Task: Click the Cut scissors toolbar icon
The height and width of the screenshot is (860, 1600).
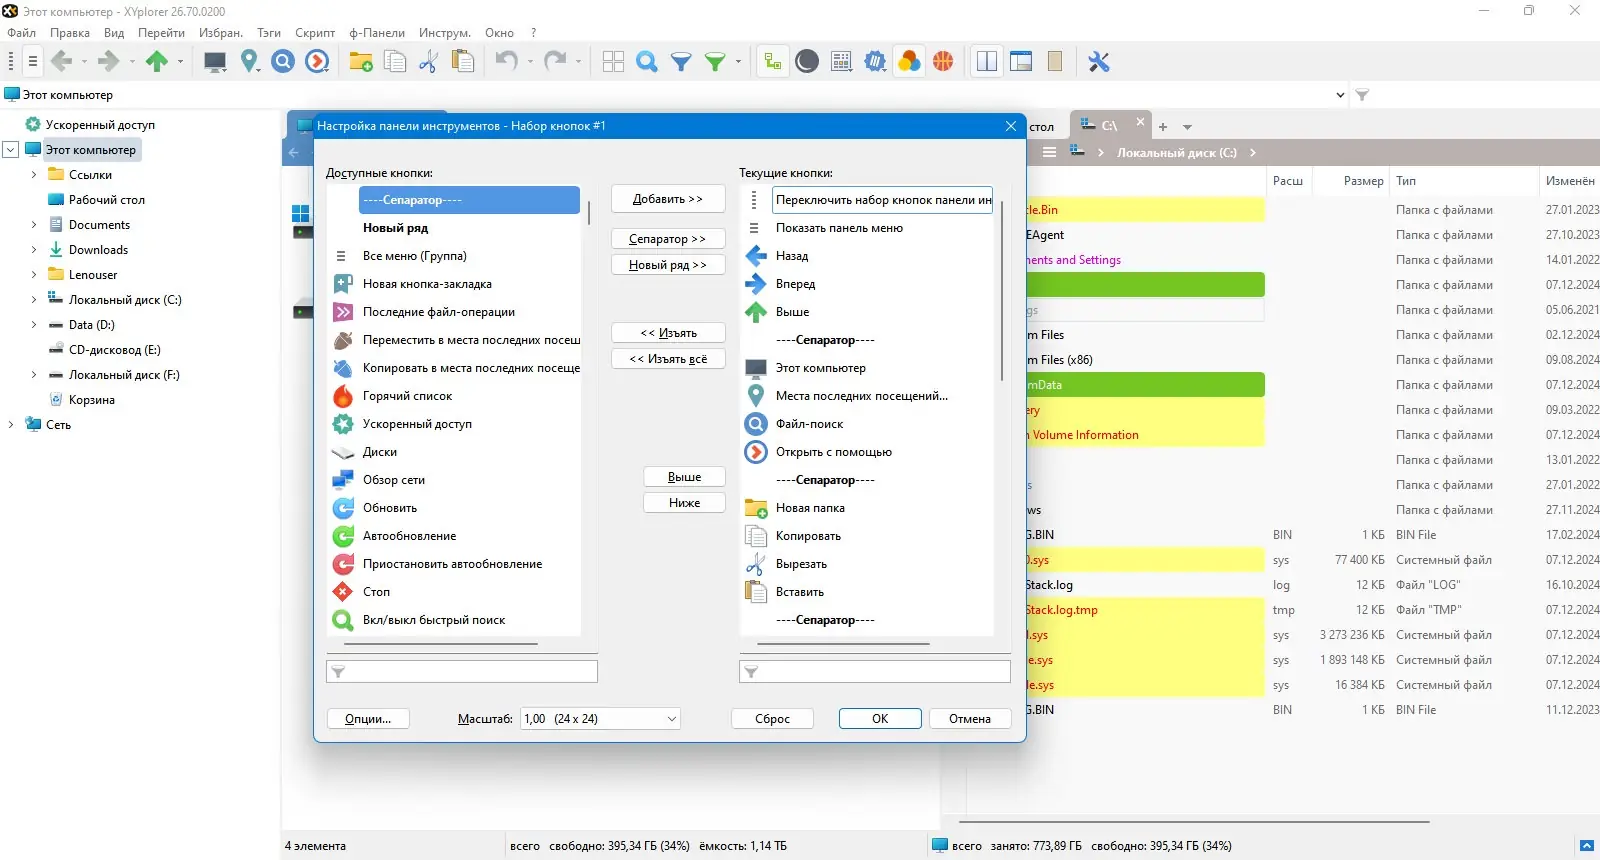Action: pos(429,62)
